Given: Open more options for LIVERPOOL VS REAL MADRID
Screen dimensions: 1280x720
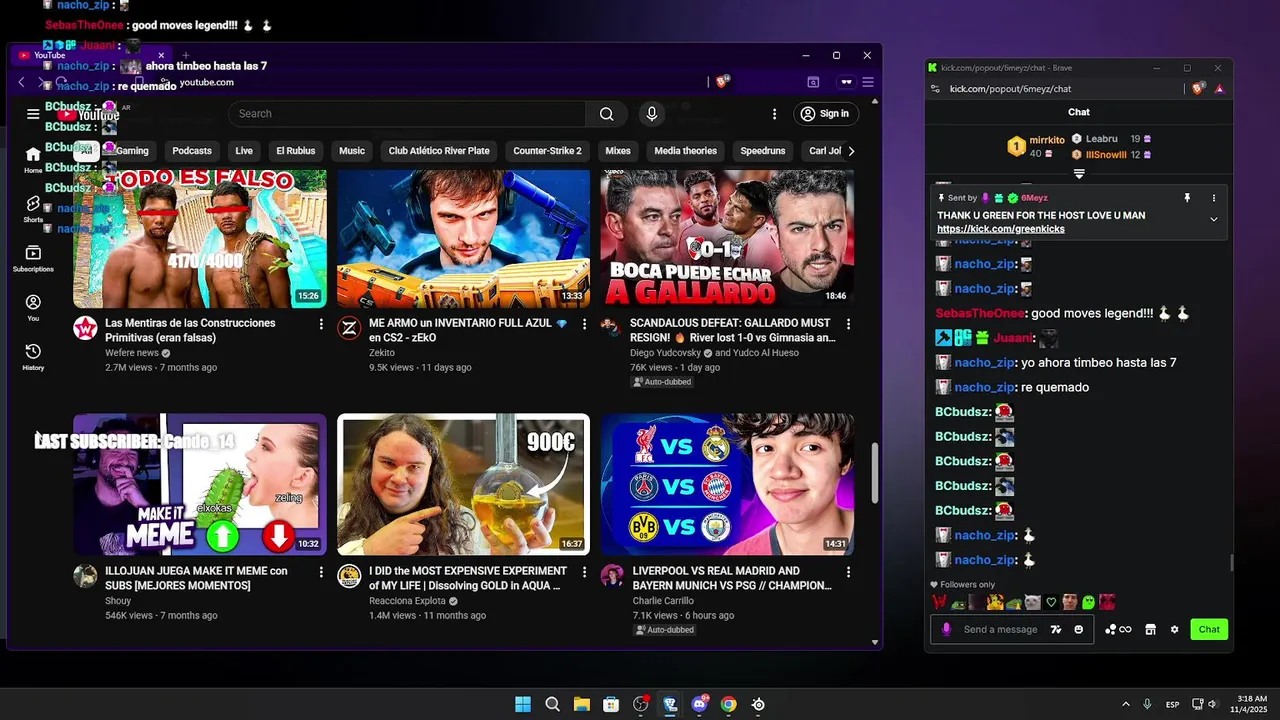Looking at the screenshot, I should pyautogui.click(x=848, y=572).
